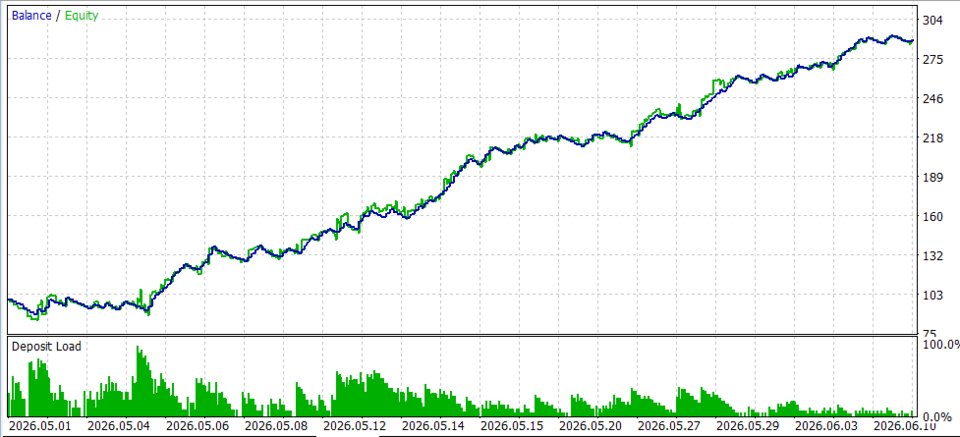Click the 2026.05.04 date label
Image resolution: width=960 pixels, height=437 pixels.
coord(119,425)
